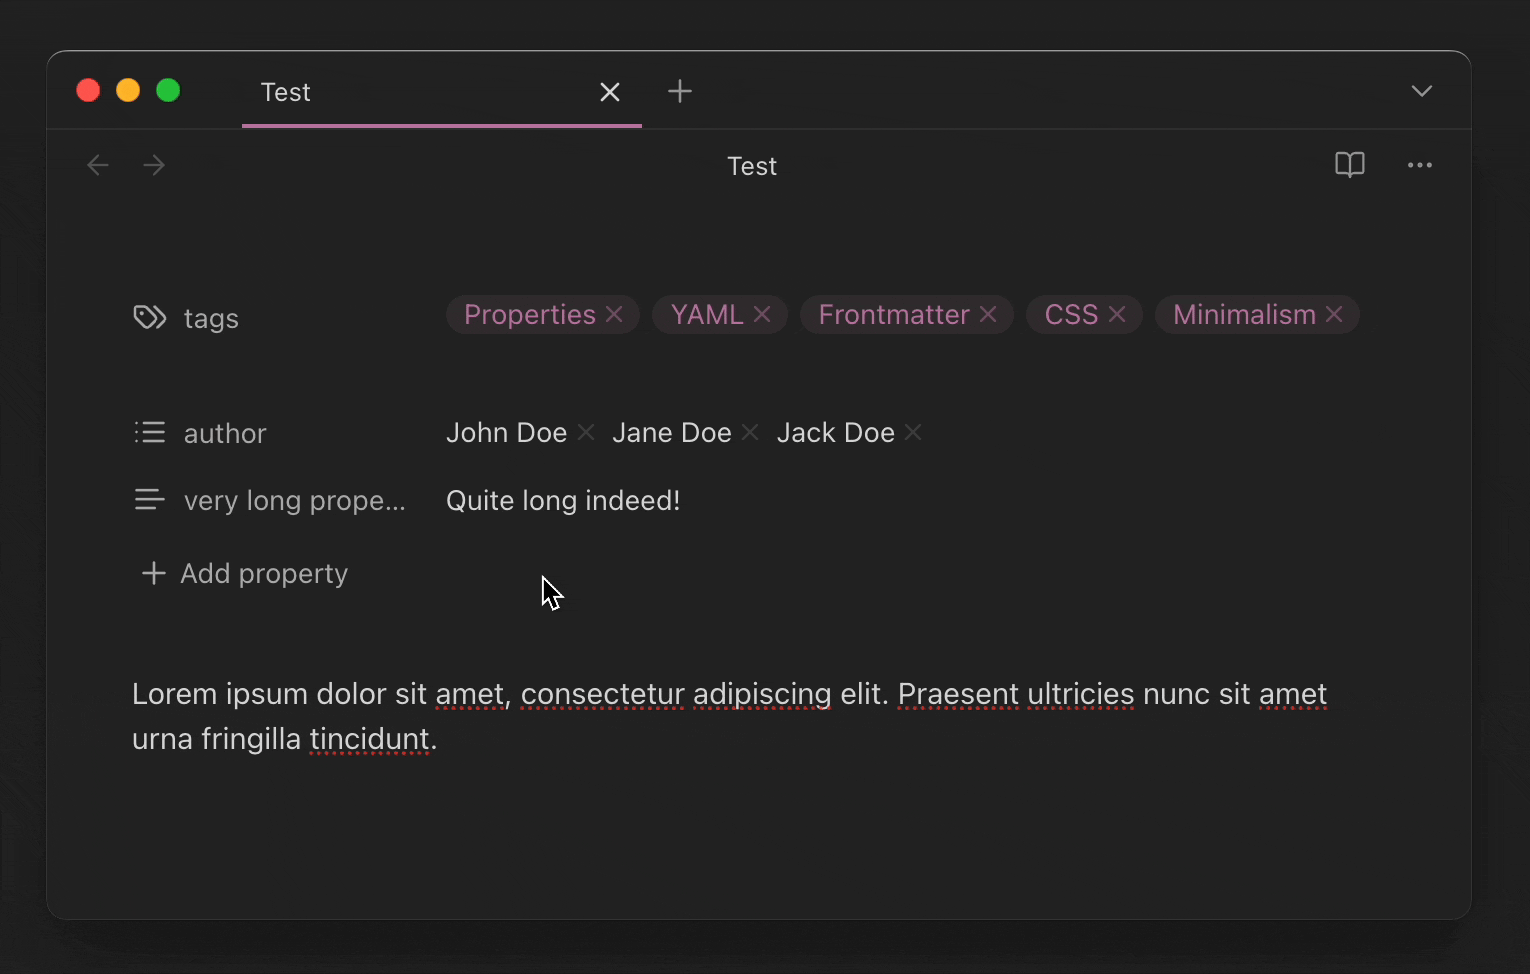Close the Test tab
This screenshot has width=1530, height=974.
(x=609, y=93)
